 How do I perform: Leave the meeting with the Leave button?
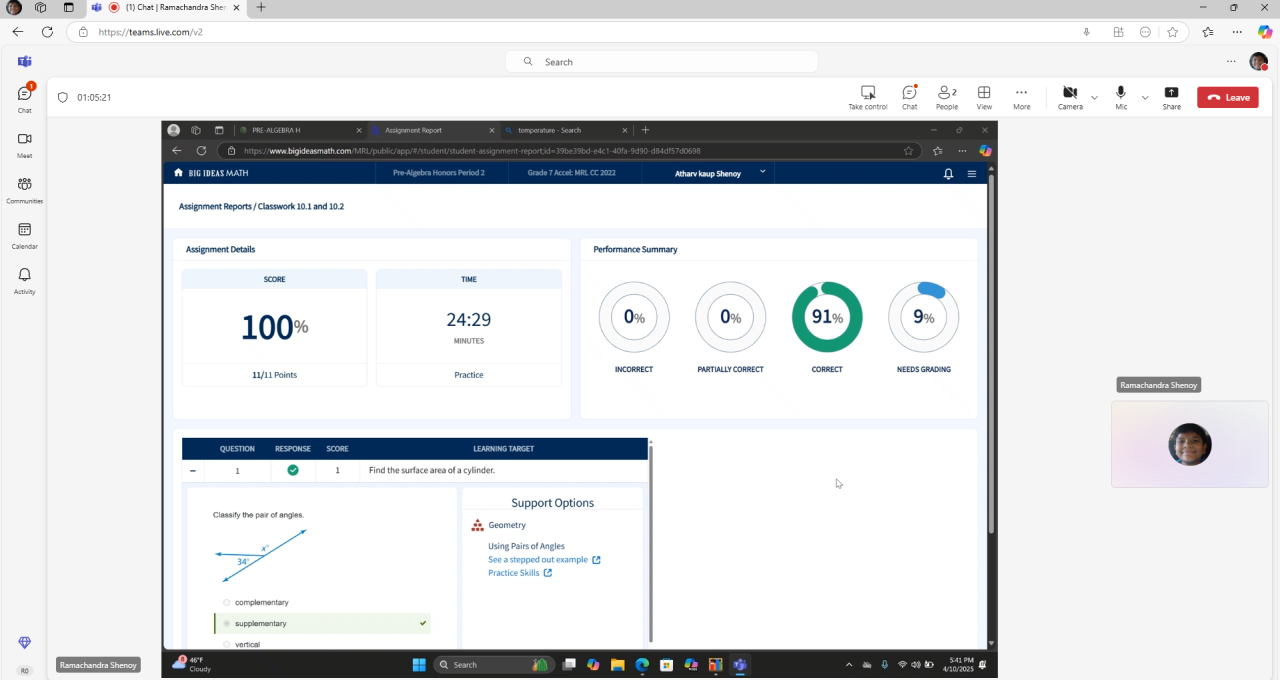point(1227,97)
